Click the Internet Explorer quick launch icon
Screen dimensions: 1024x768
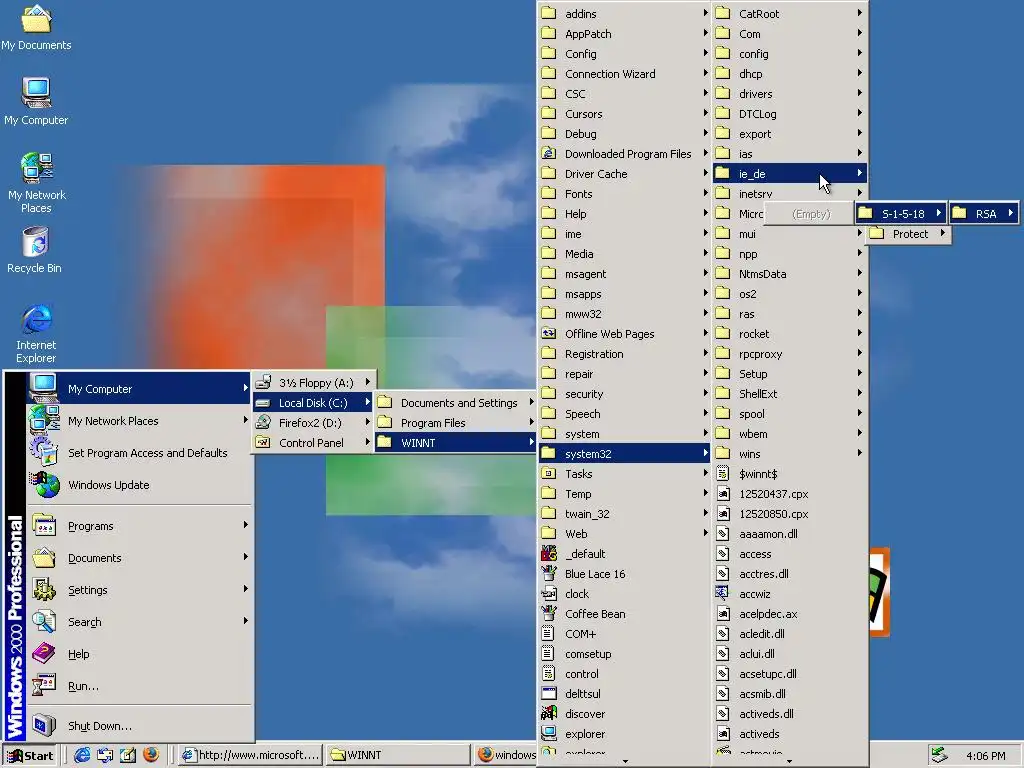click(82, 755)
